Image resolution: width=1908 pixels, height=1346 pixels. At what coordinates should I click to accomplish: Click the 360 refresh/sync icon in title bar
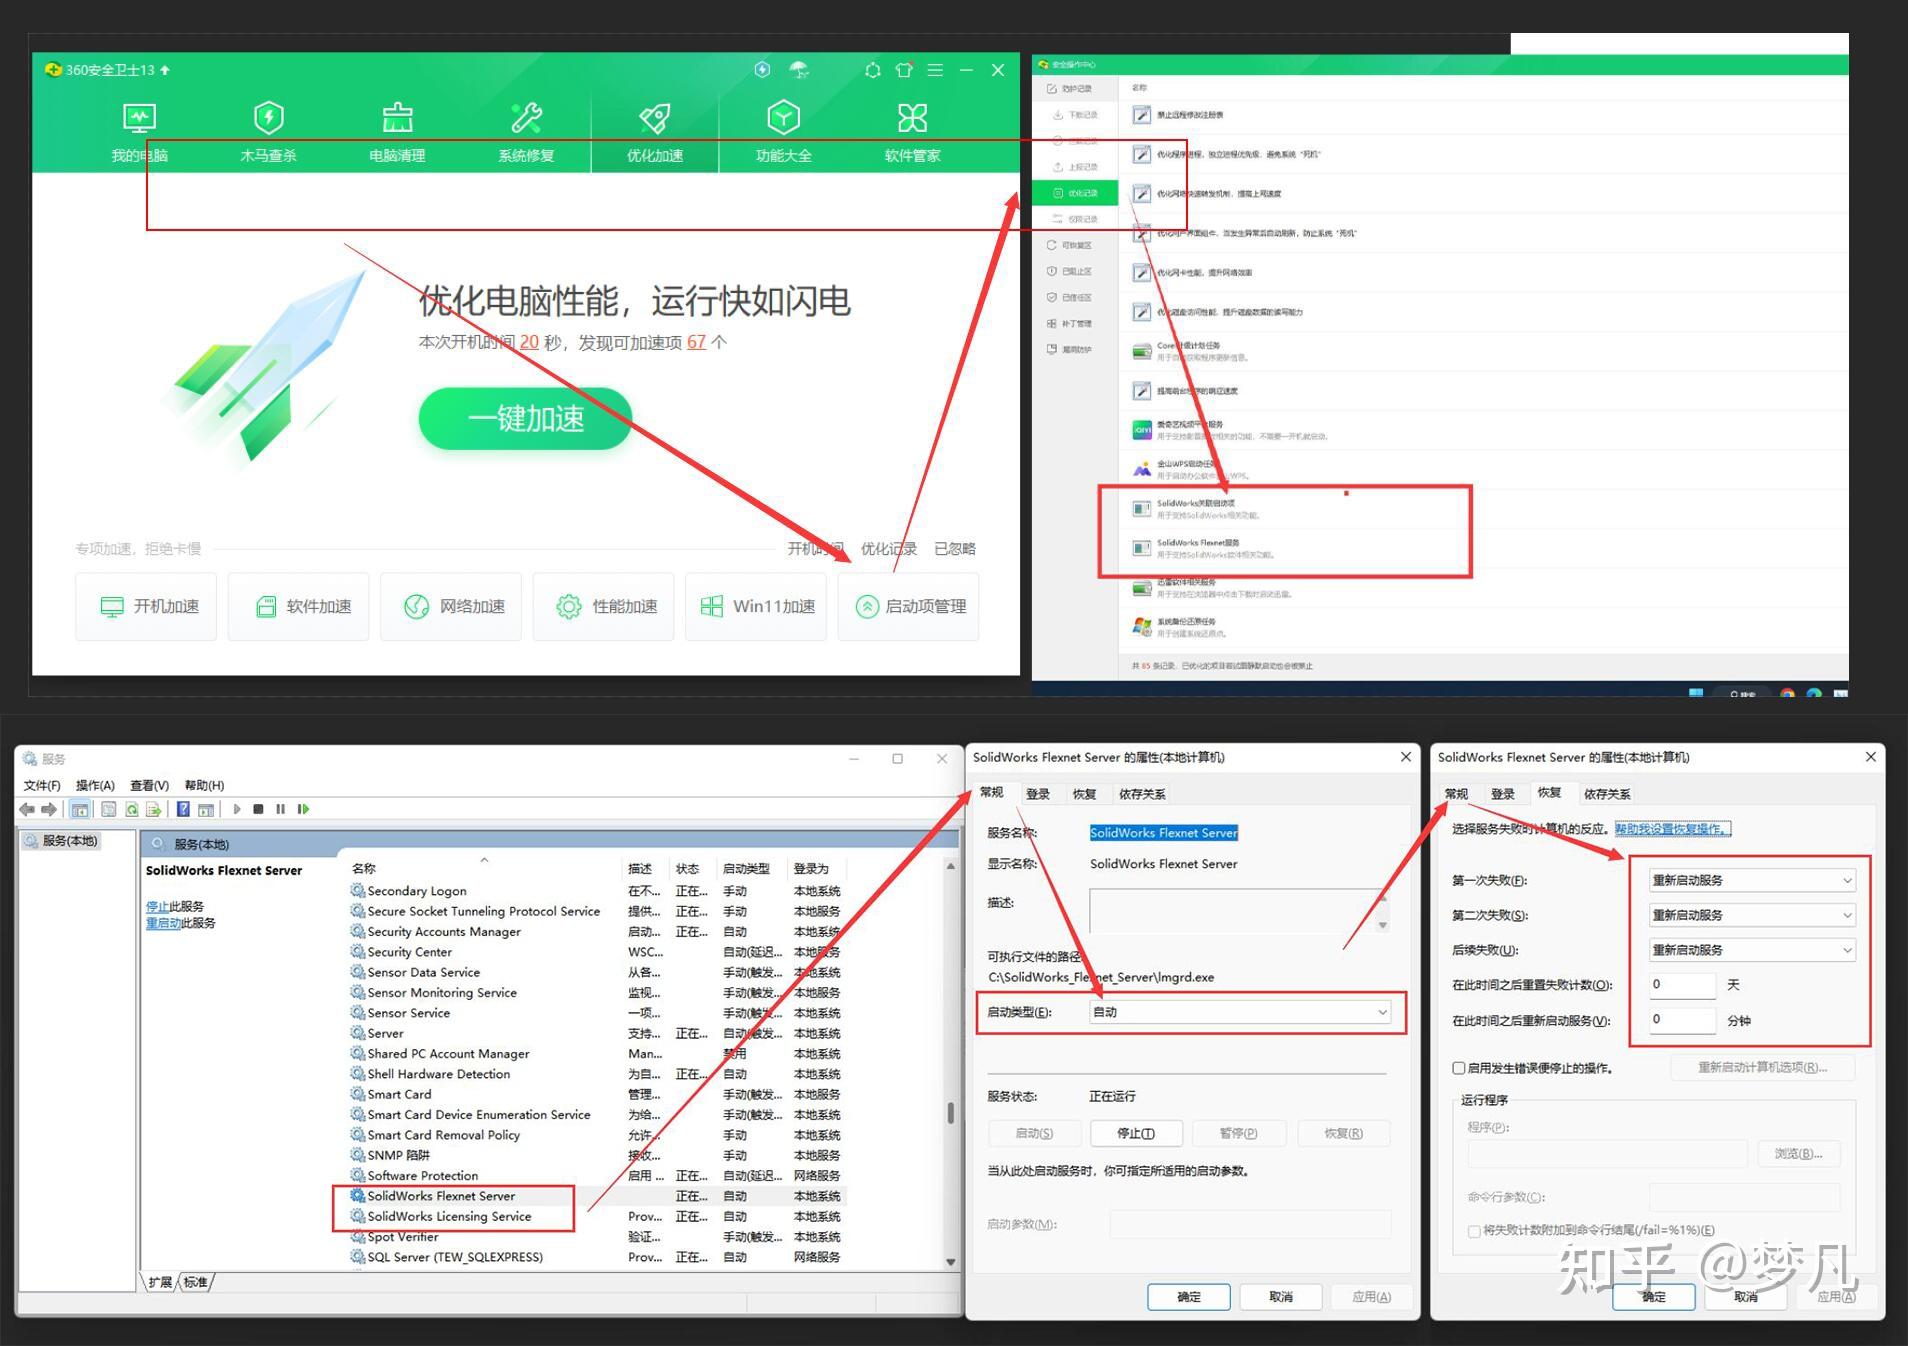pos(873,70)
